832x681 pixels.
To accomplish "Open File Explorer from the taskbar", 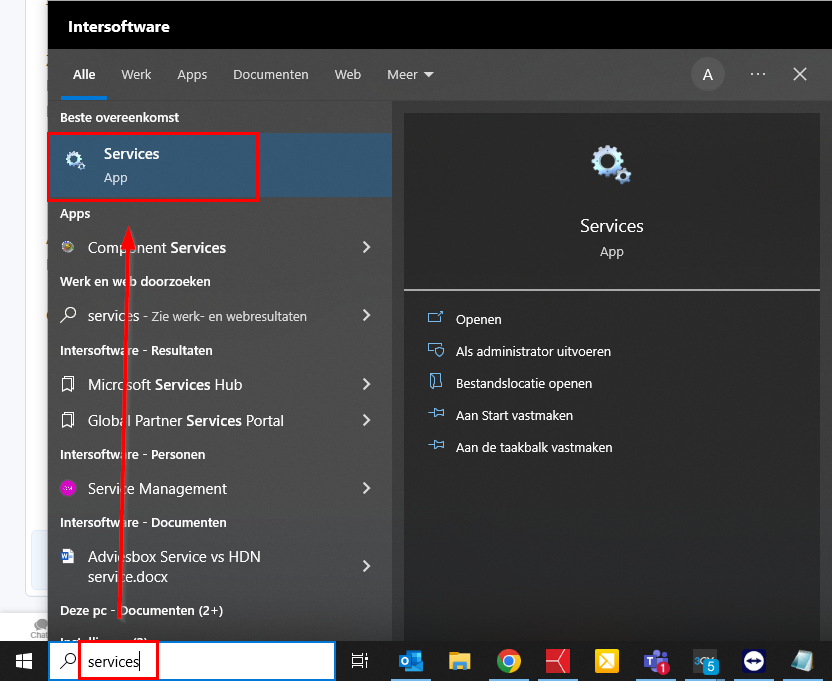I will (460, 661).
